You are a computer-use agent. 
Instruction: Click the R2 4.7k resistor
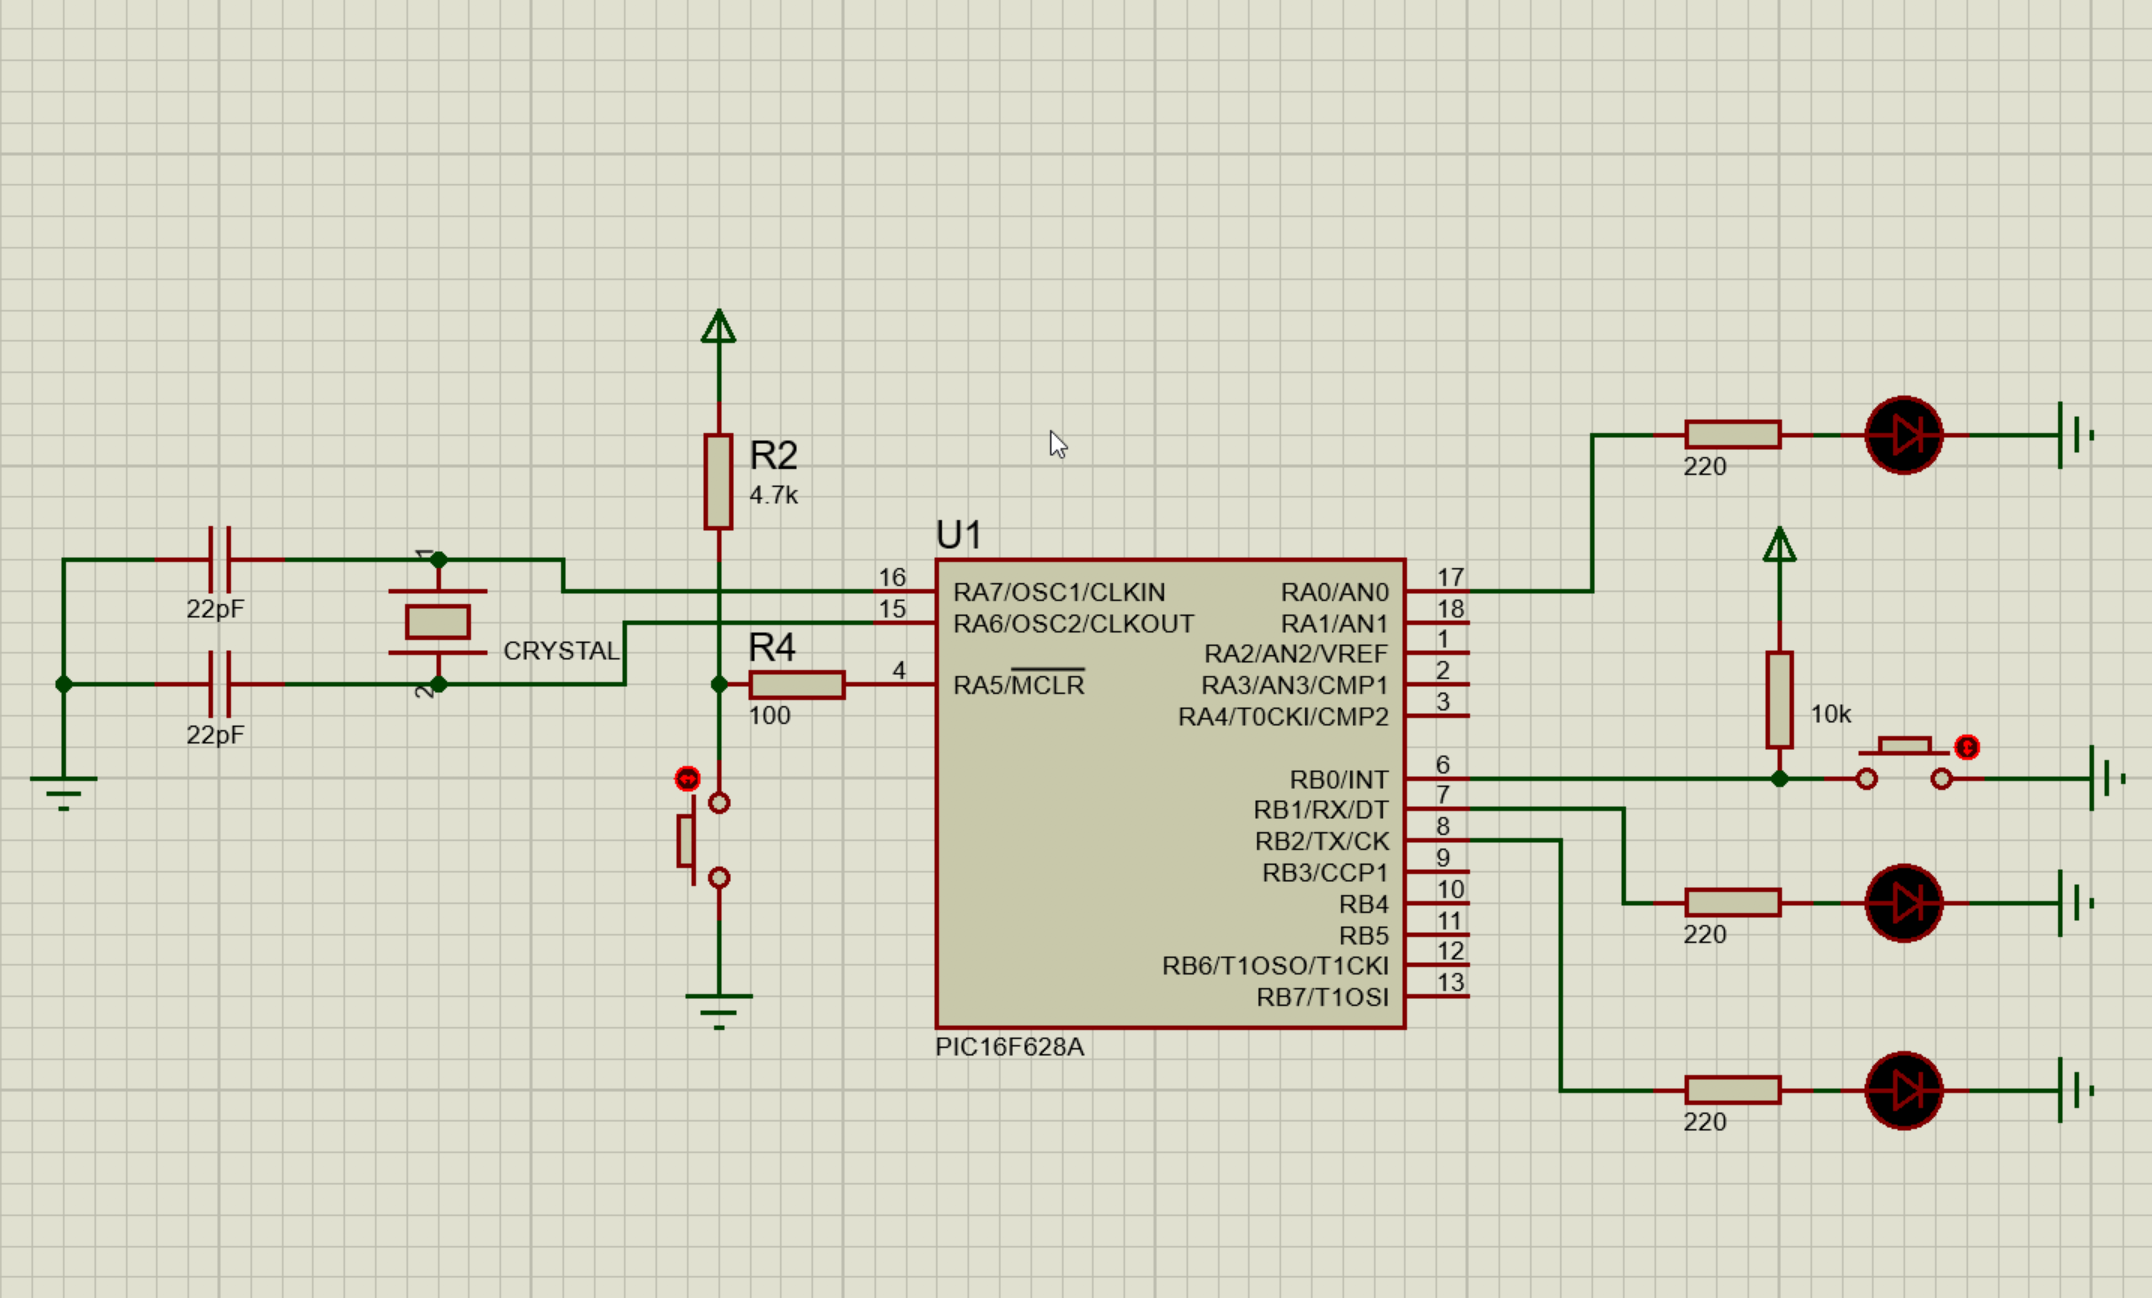coord(718,481)
